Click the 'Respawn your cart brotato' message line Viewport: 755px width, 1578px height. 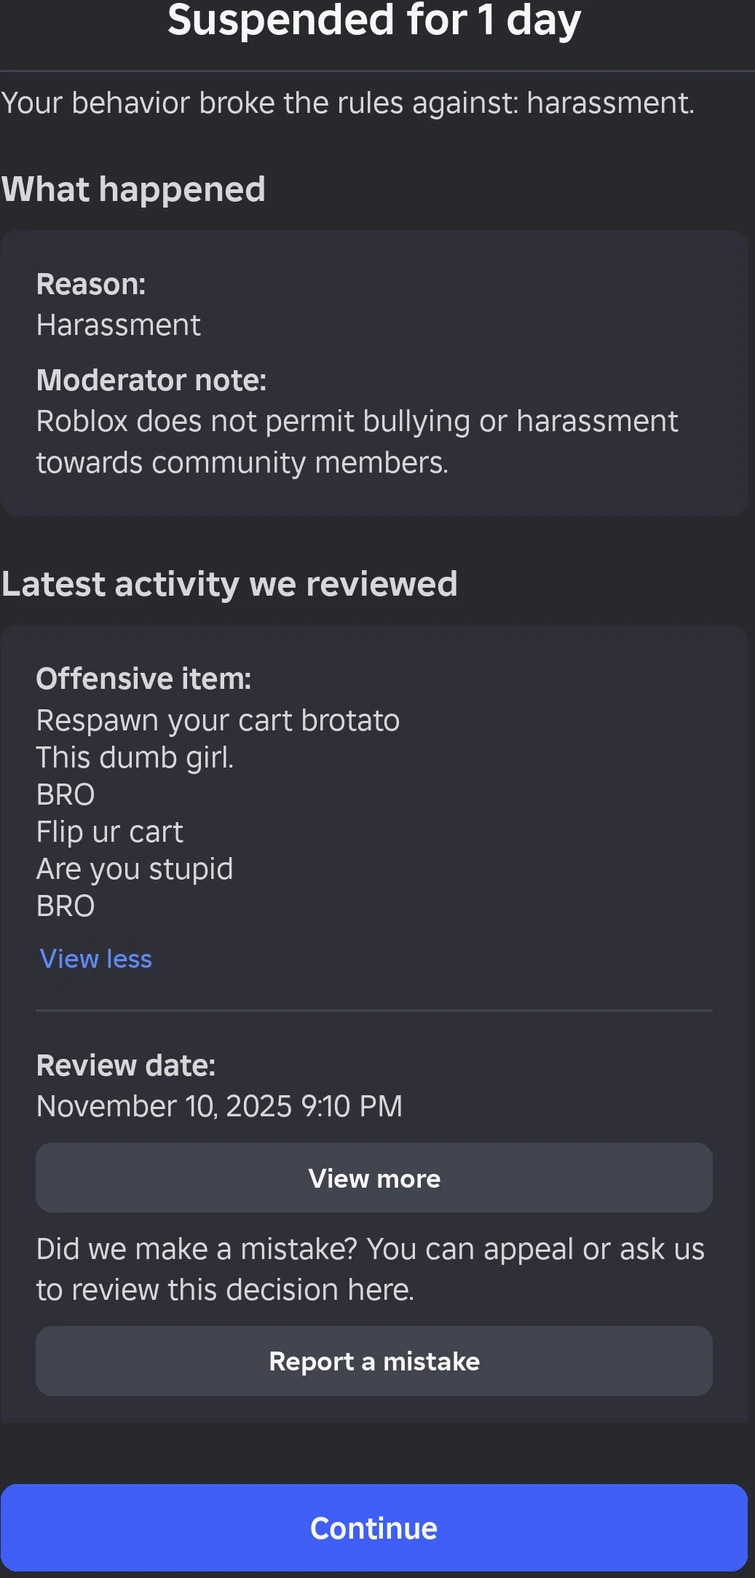coord(217,720)
